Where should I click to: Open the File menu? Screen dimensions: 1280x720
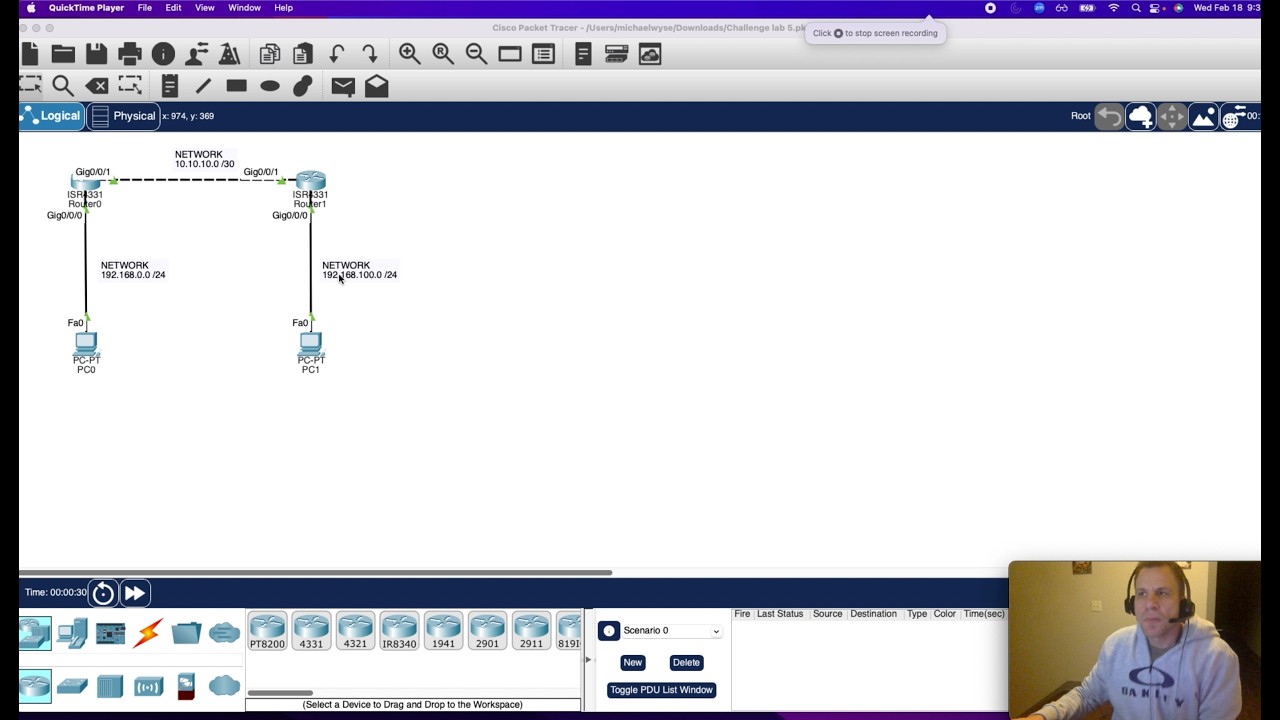pos(145,8)
